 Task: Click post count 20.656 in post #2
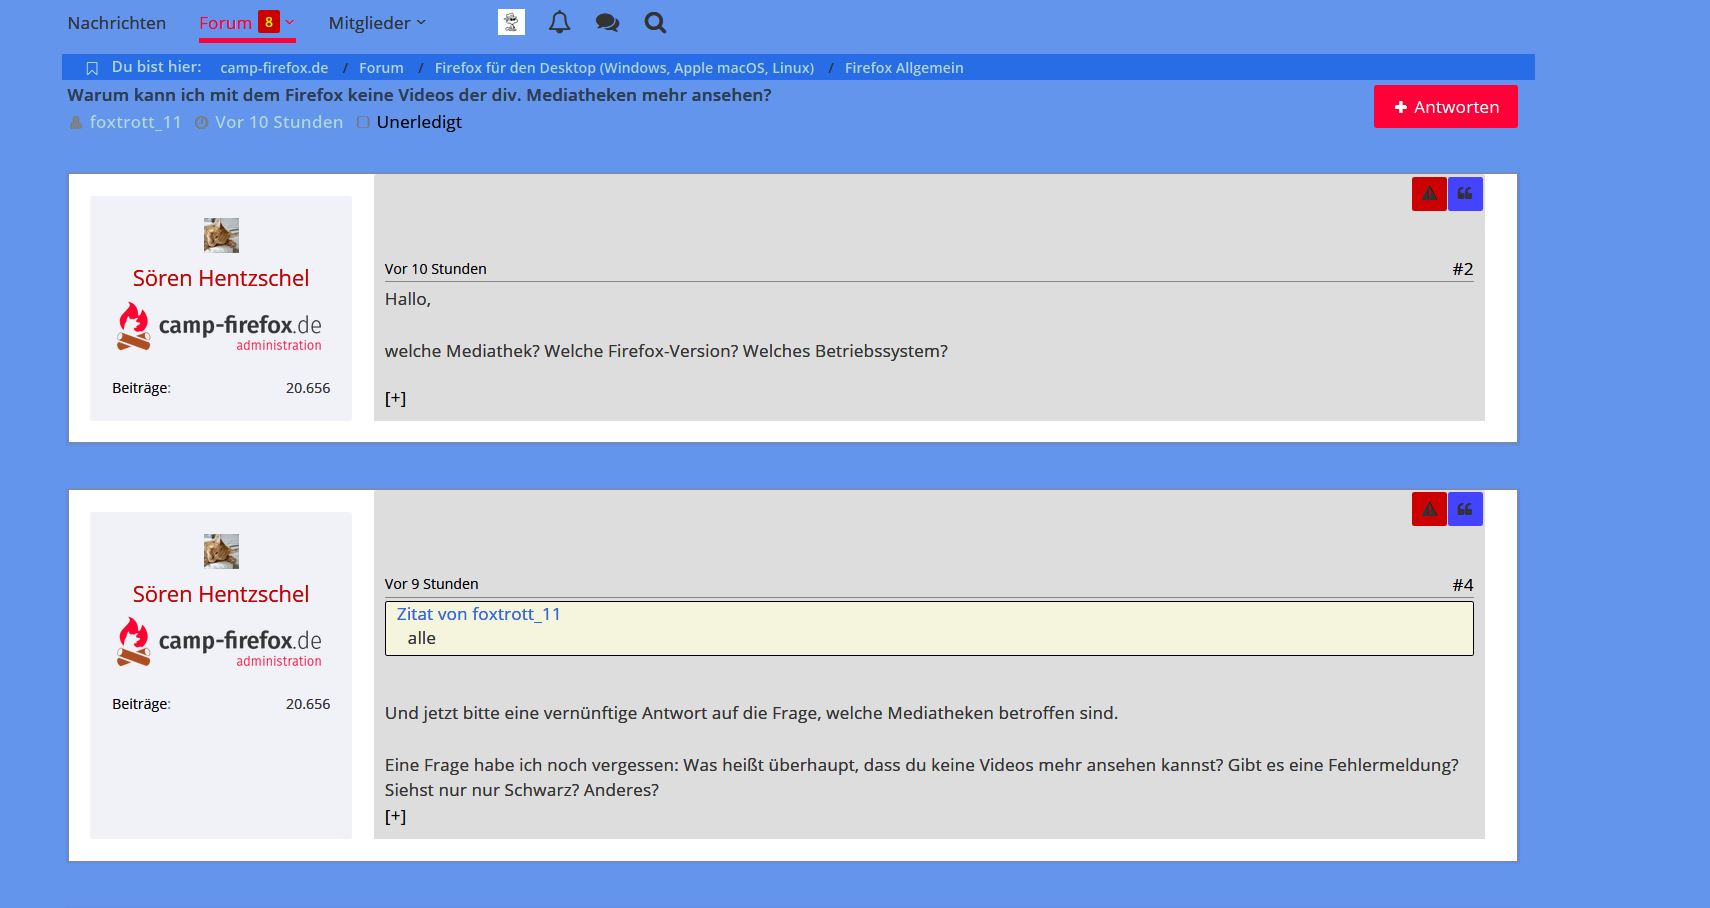tap(308, 388)
